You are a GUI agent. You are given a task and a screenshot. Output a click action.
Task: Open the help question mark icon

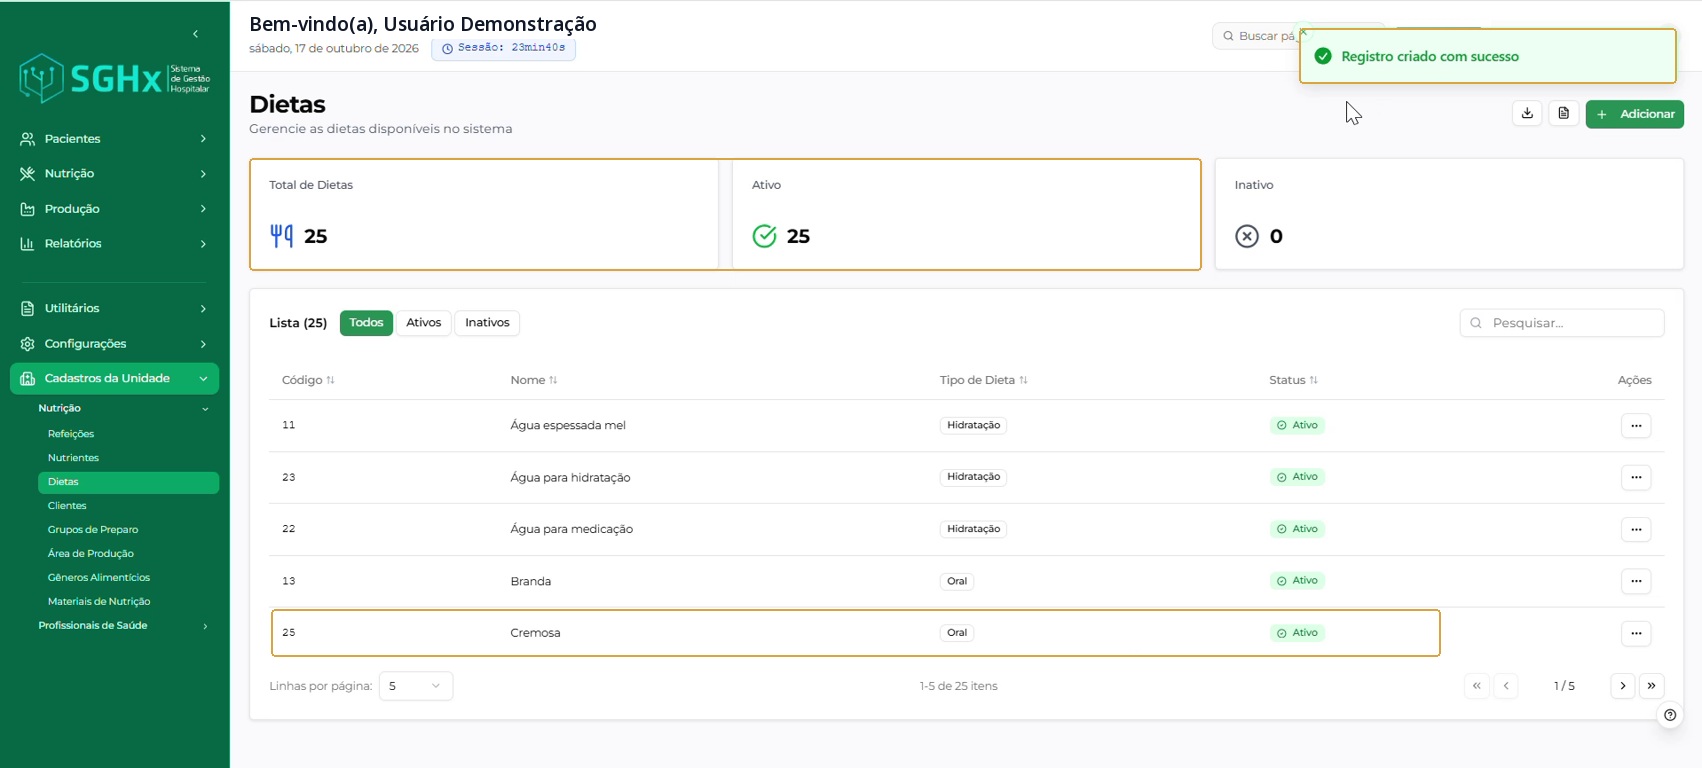[x=1669, y=715]
